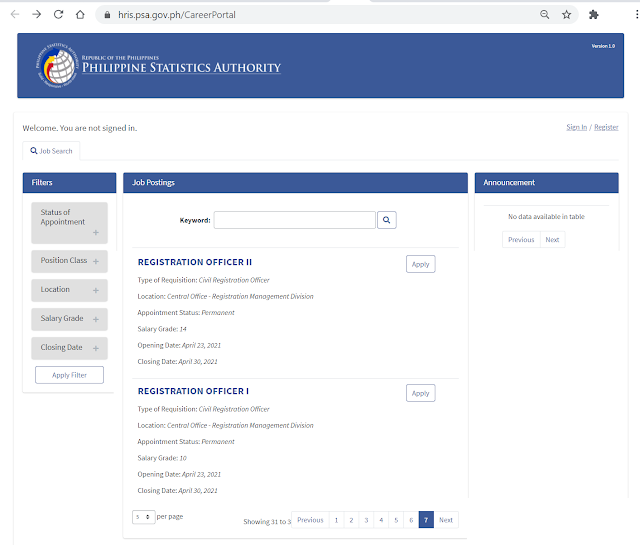
Task: Apply for Registration Officer II
Action: pos(420,264)
